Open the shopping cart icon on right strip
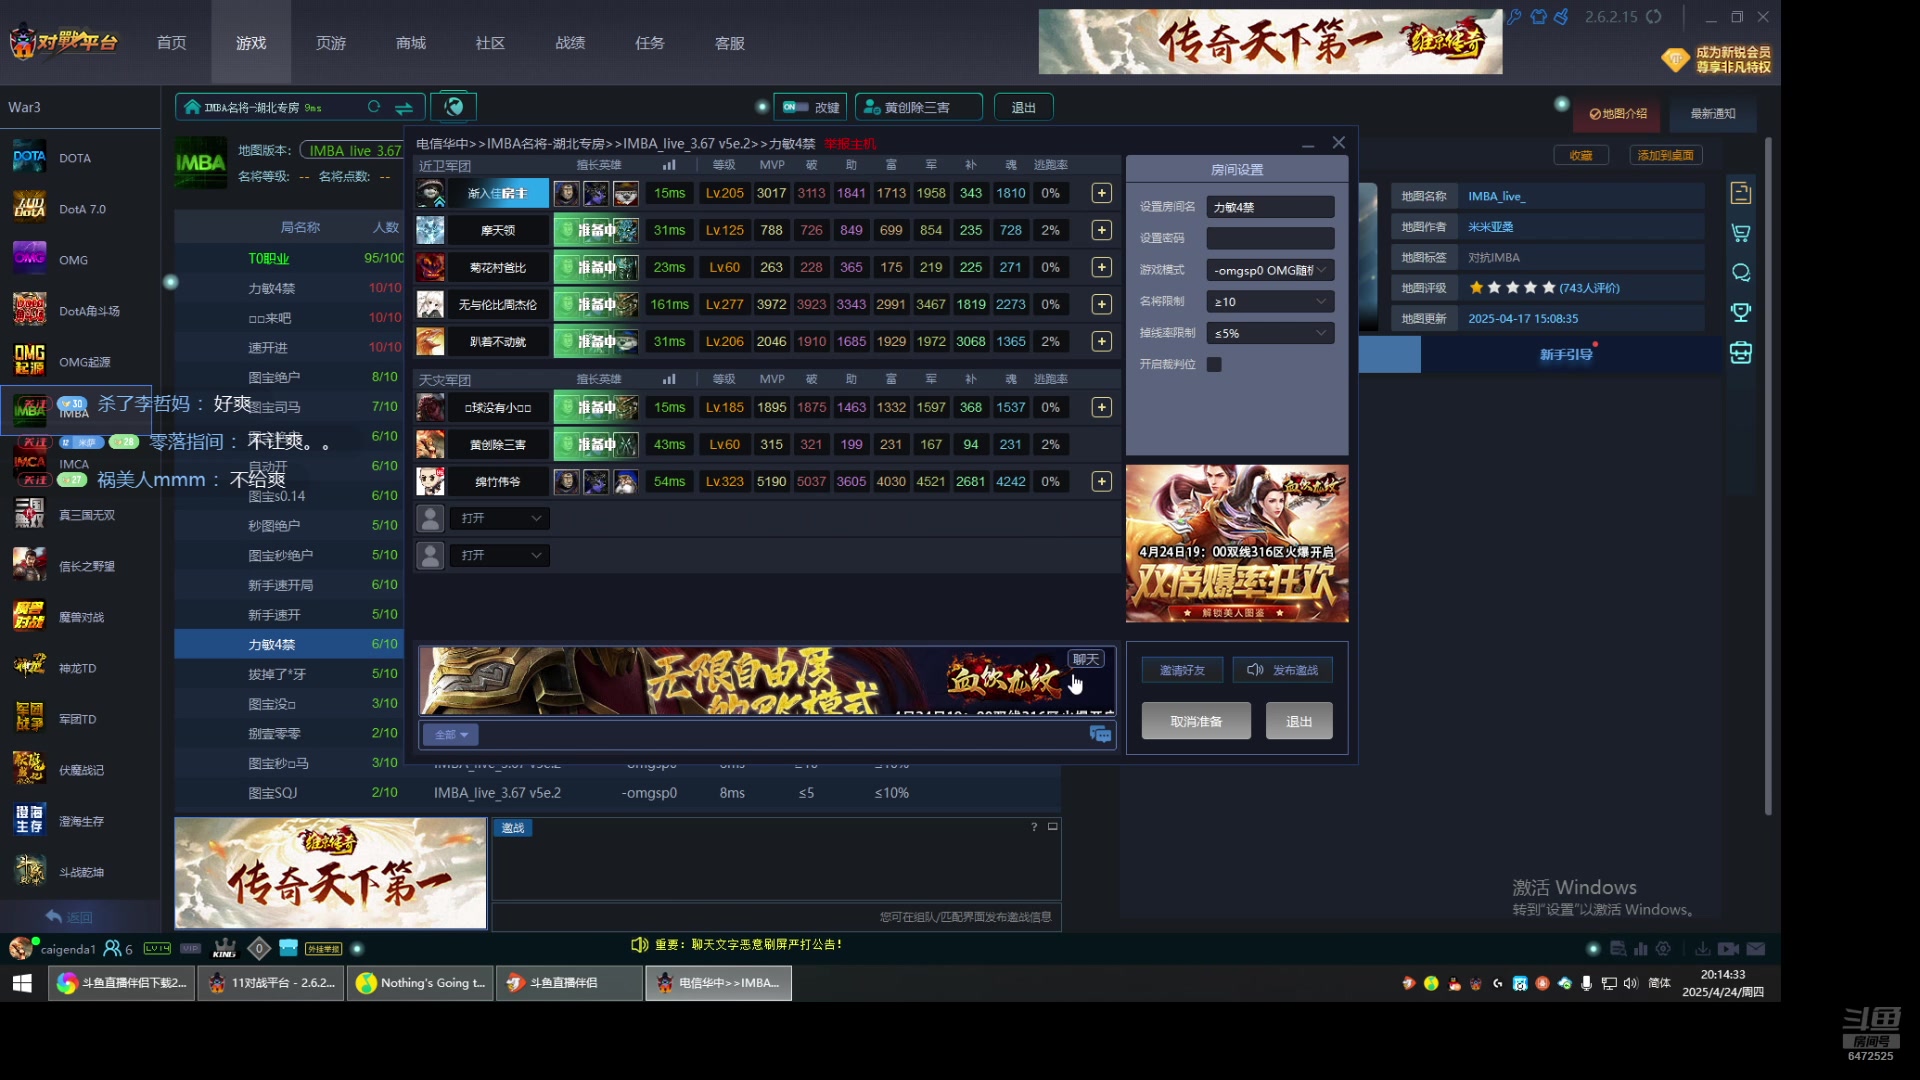This screenshot has height=1080, width=1920. click(1741, 232)
